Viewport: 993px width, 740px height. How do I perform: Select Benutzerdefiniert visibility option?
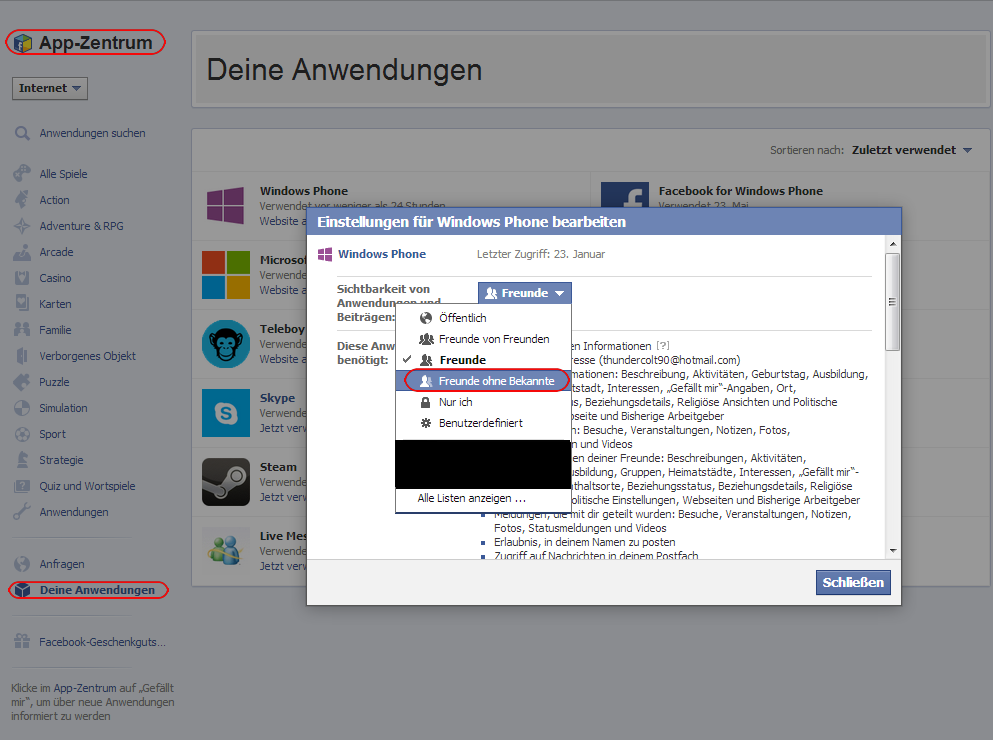(x=481, y=423)
